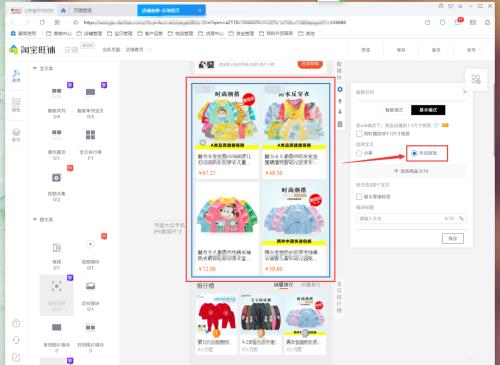This screenshot has width=500, height=365.
Task: Select the manual add radio button
Action: 414,153
